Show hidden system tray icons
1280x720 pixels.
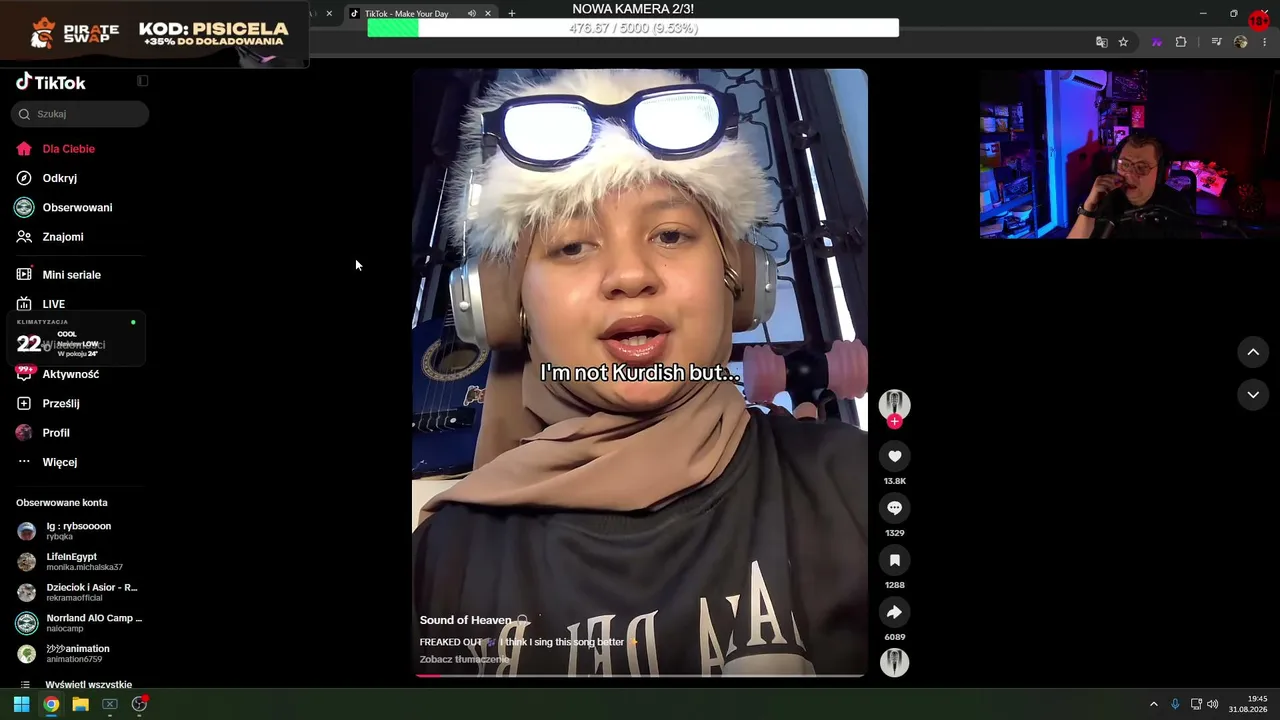click(x=1153, y=704)
